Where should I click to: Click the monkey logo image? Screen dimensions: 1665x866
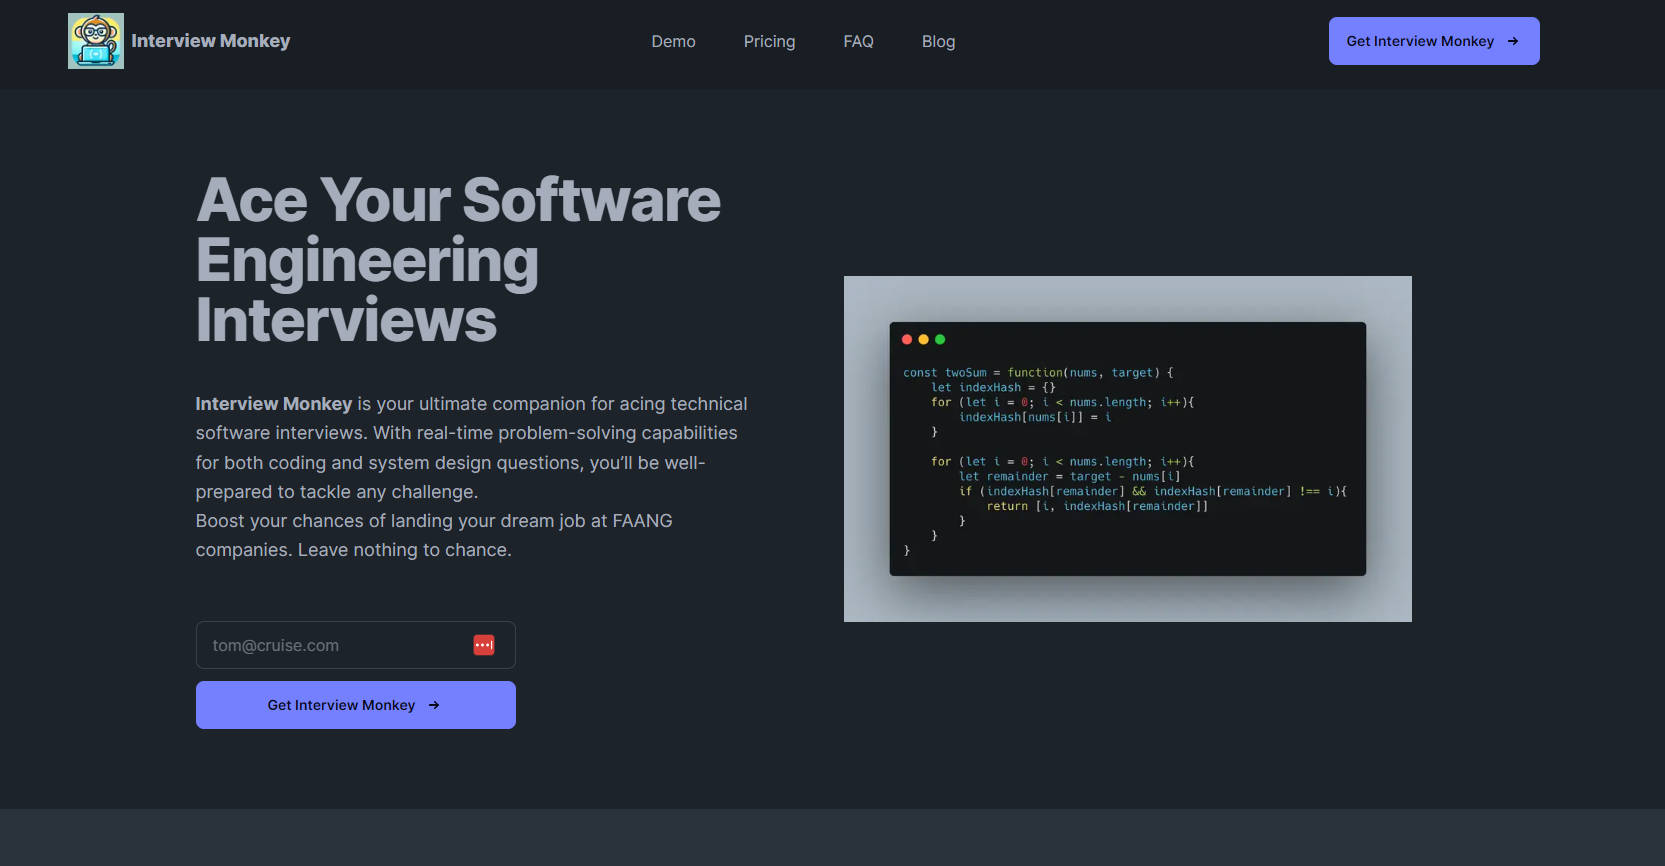tap(96, 41)
